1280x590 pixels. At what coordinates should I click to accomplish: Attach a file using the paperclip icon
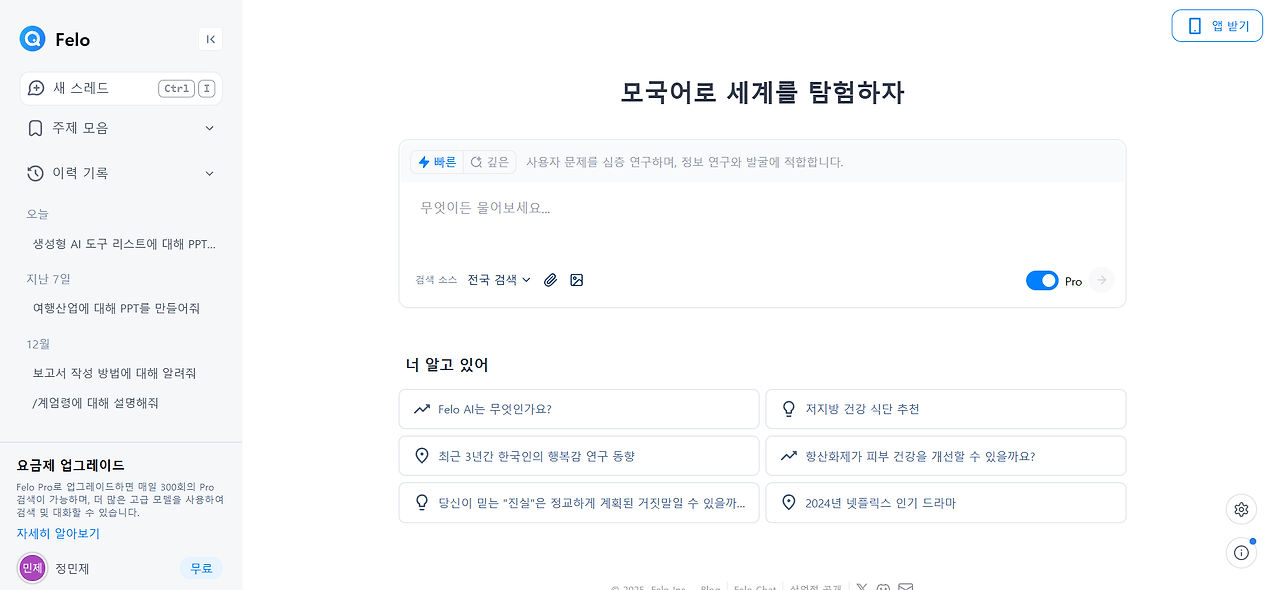550,280
